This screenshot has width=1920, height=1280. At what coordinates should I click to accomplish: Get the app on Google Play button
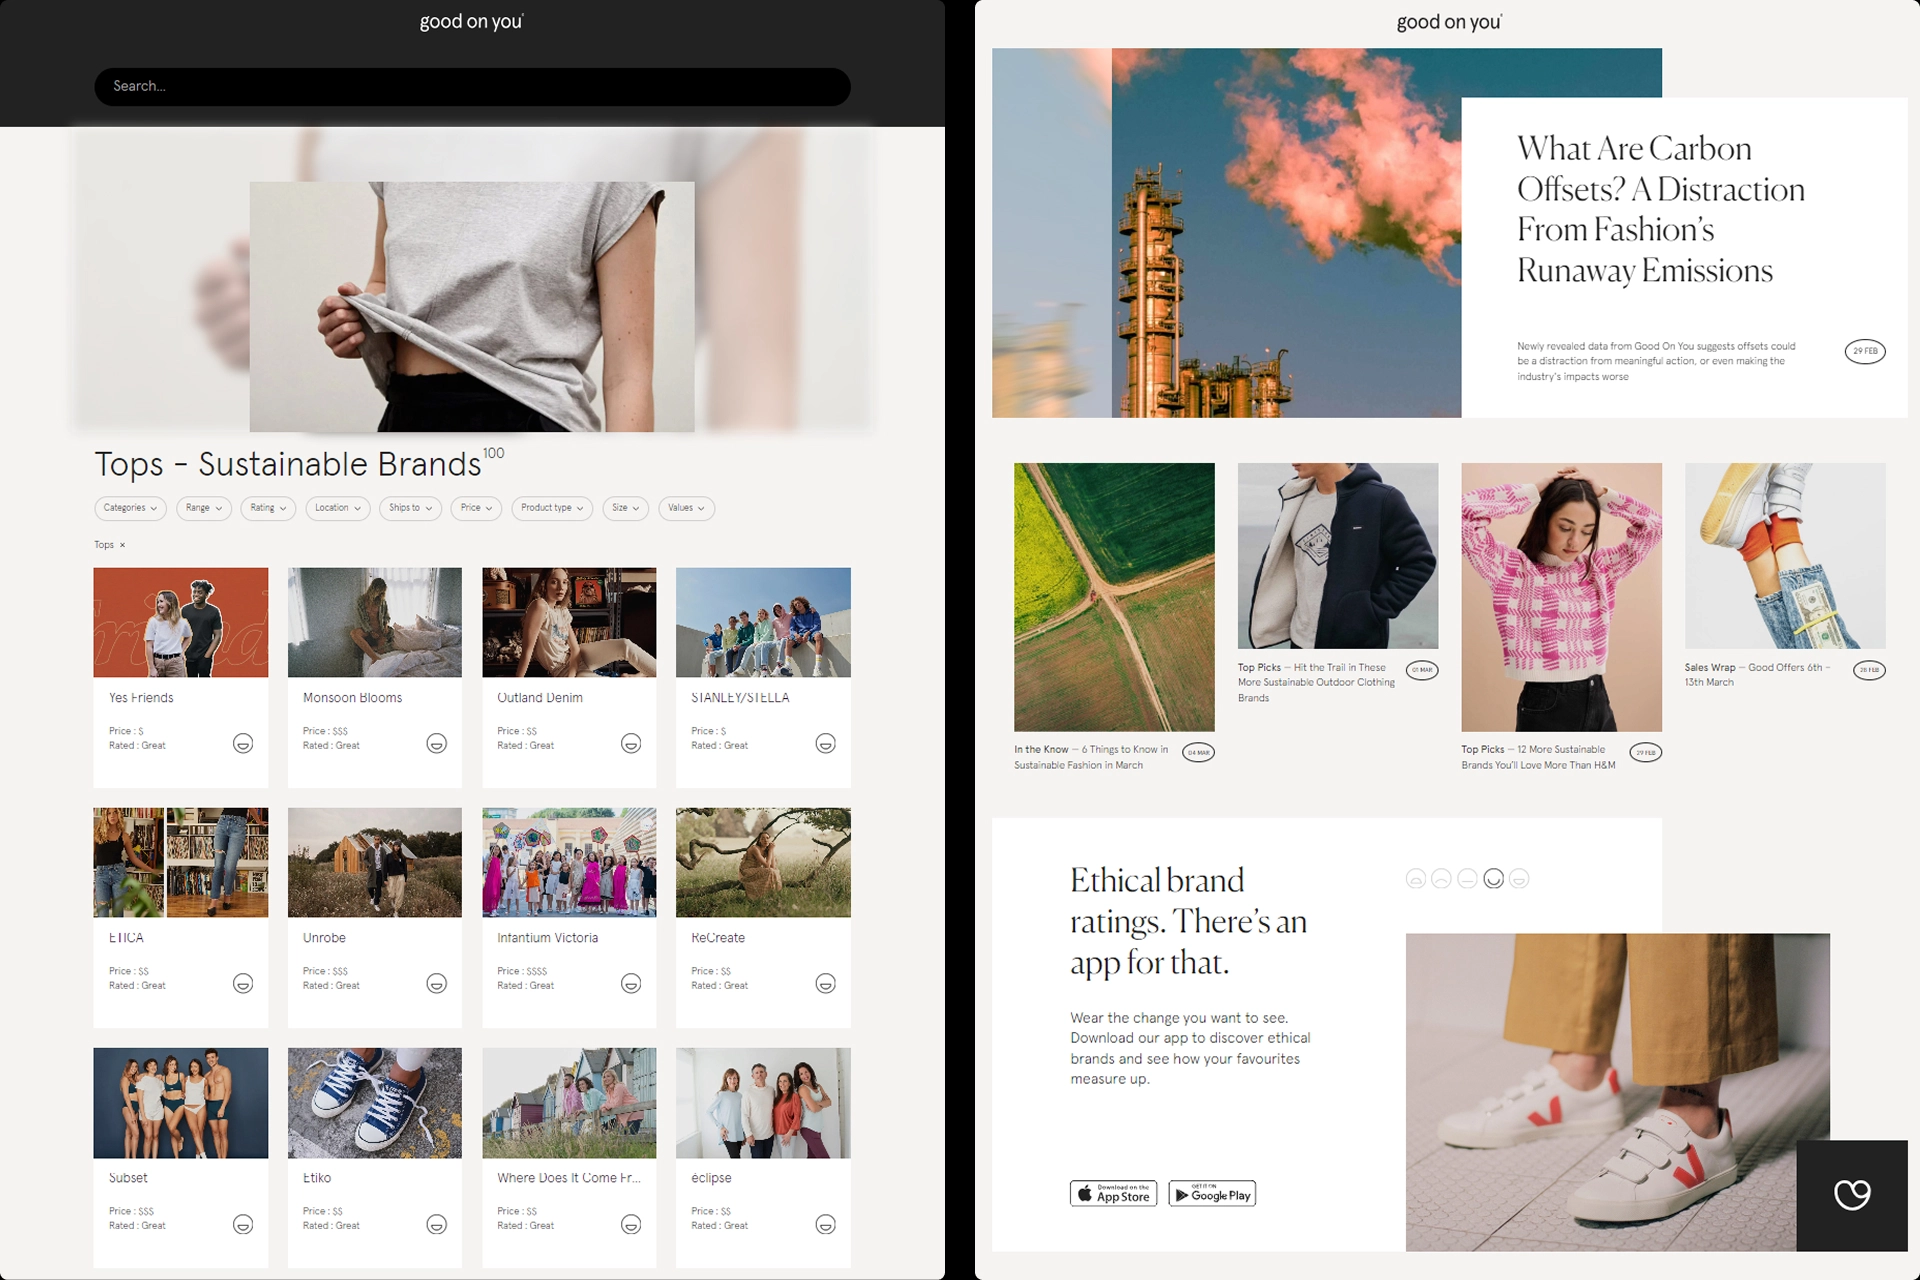tap(1212, 1194)
